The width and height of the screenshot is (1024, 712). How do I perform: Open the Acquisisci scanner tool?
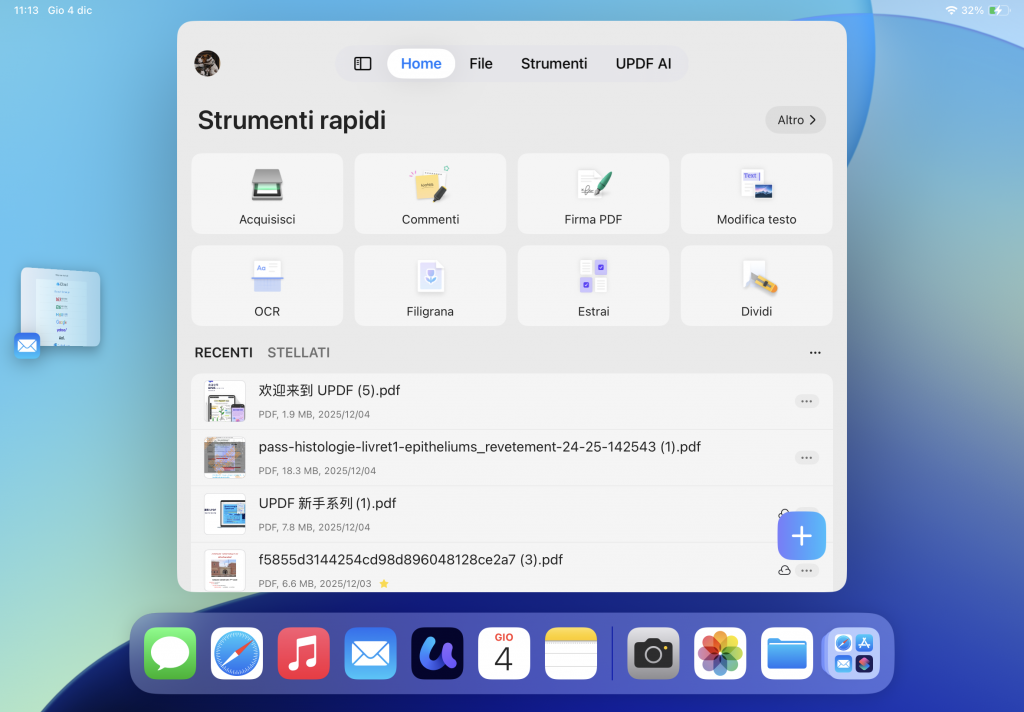coord(267,193)
